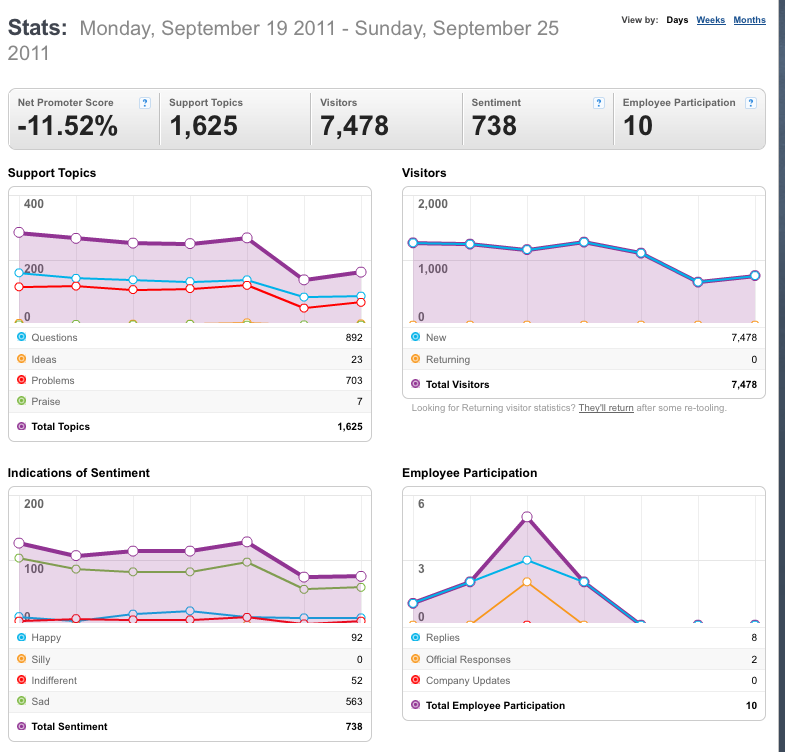785x752 pixels.
Task: Click the Support Topics summary tile
Action: click(x=235, y=119)
